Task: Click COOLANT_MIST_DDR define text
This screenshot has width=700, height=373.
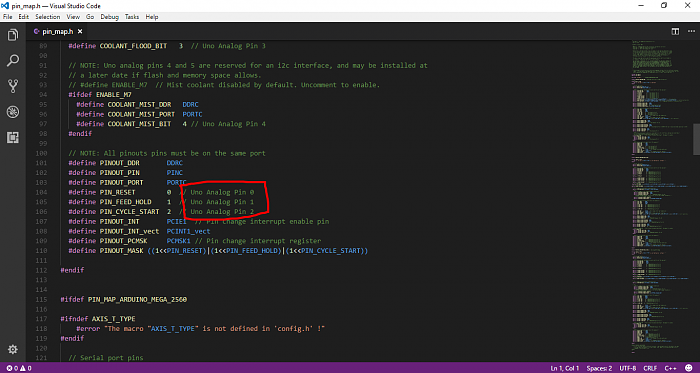Action: 139,104
